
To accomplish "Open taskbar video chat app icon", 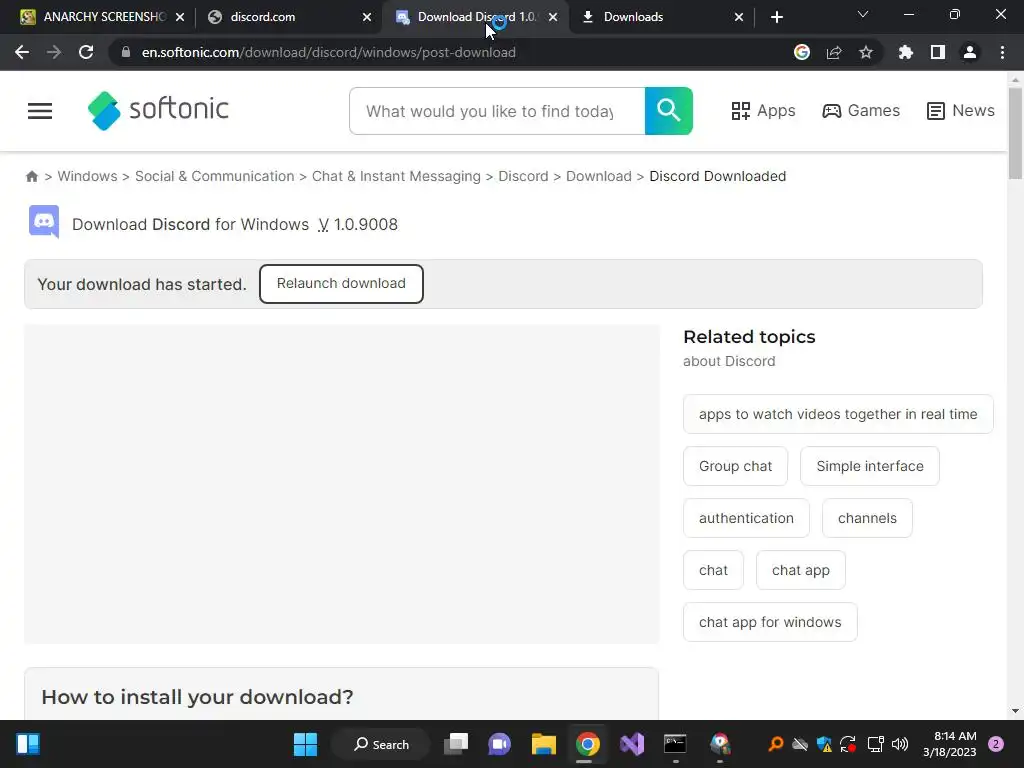I will pos(500,744).
